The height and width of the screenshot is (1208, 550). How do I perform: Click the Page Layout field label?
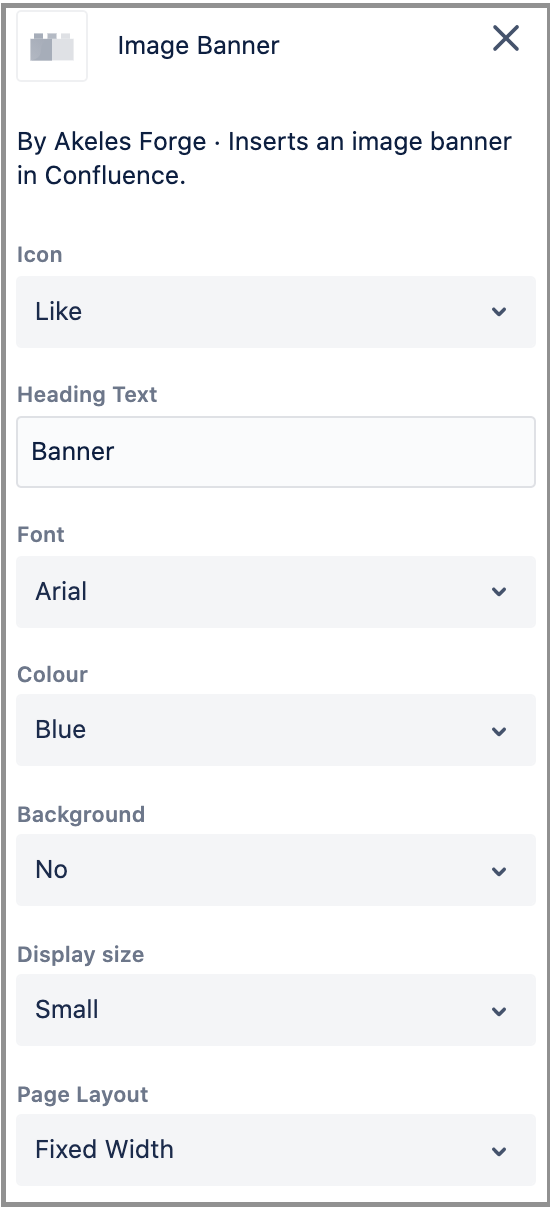(82, 1095)
